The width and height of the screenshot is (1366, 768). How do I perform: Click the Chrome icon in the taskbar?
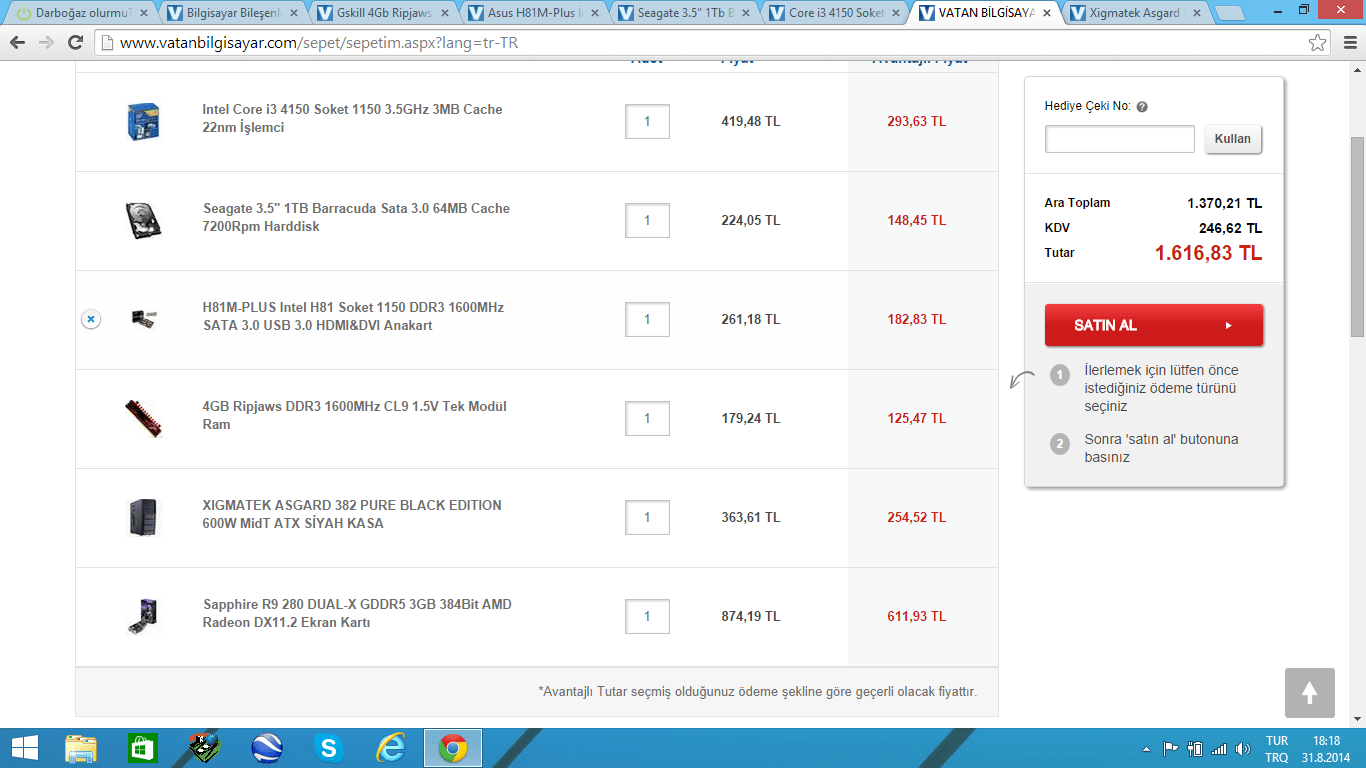pos(453,748)
